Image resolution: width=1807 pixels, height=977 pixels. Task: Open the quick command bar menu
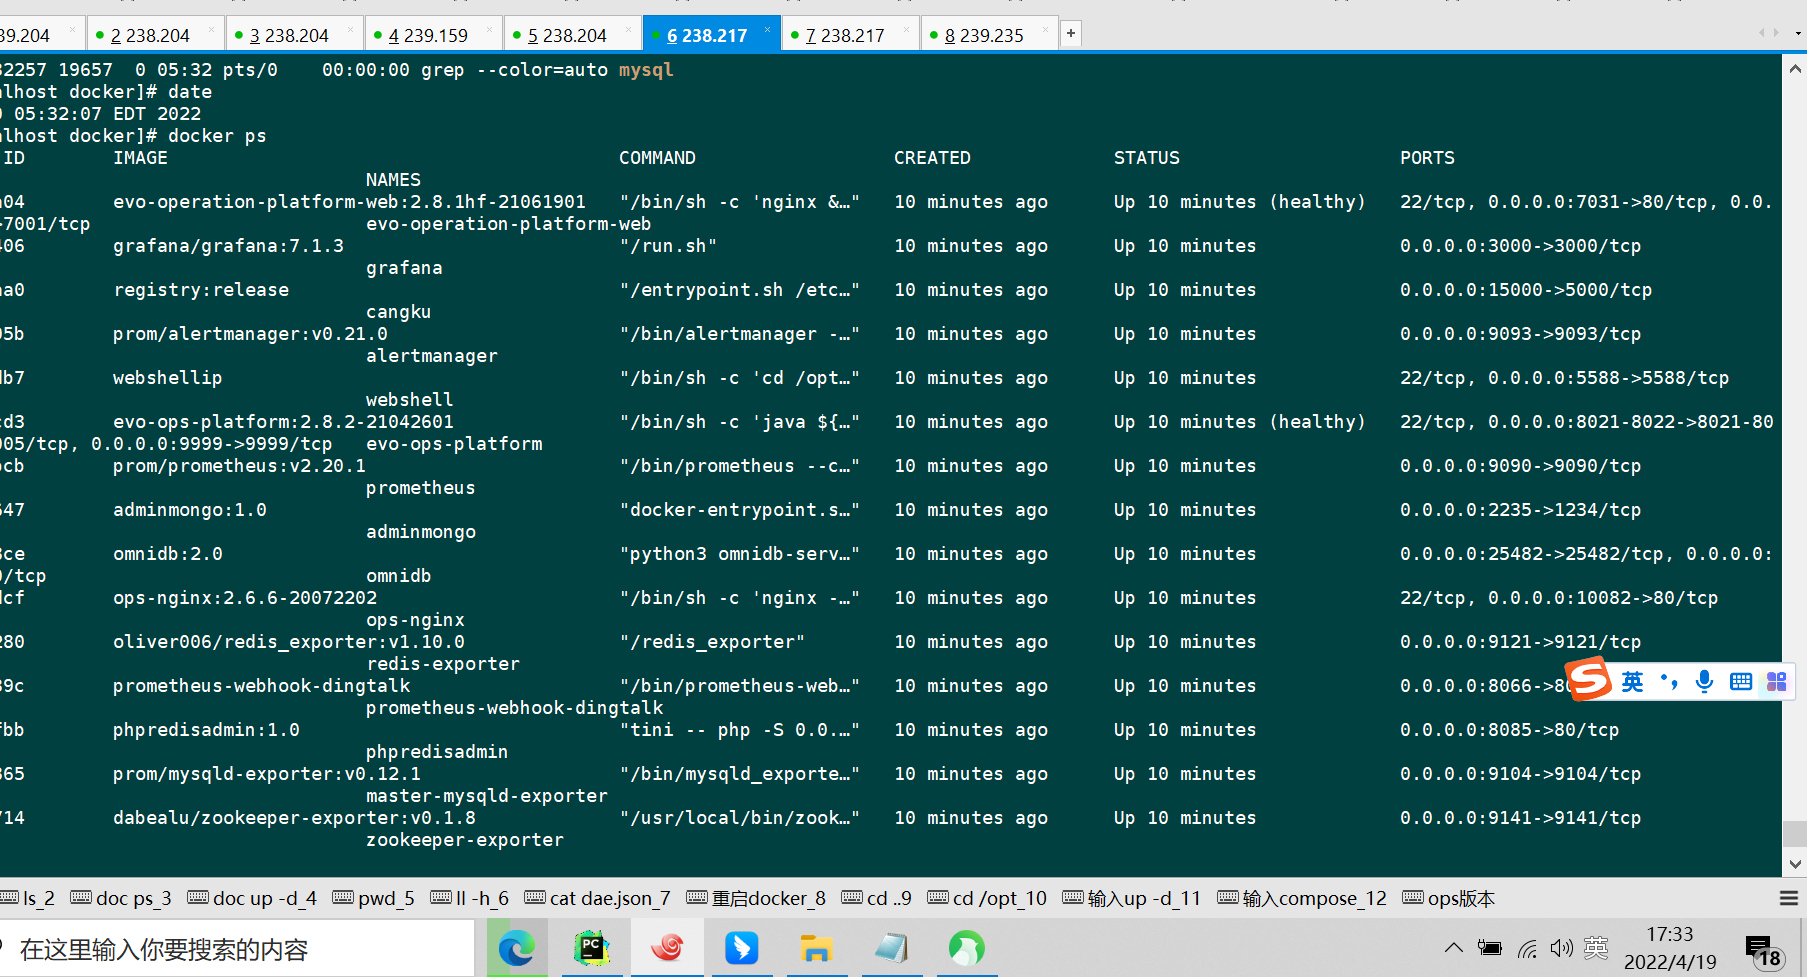[1789, 898]
